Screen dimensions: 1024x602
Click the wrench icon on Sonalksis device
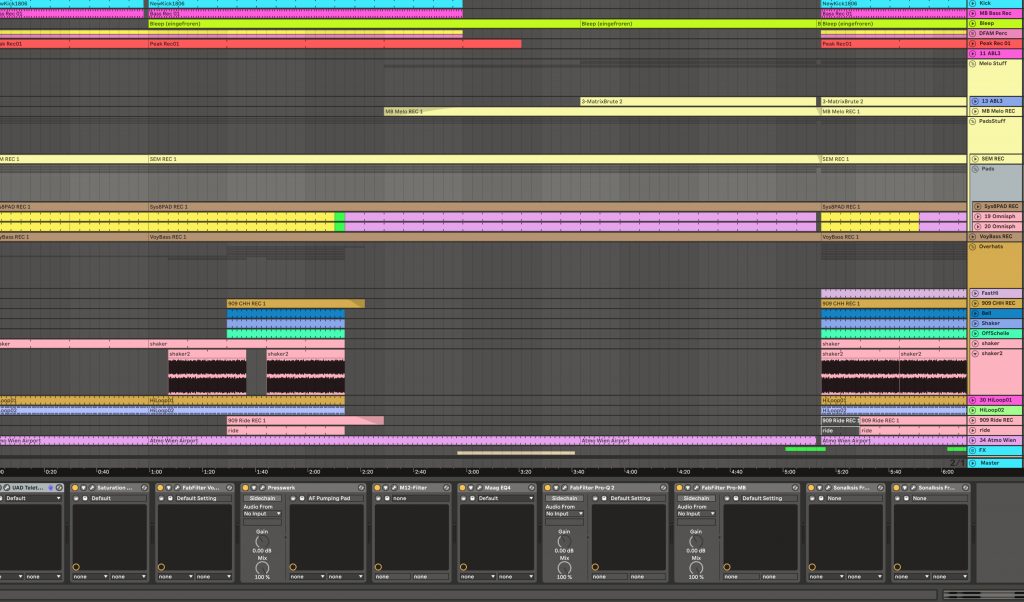827,487
